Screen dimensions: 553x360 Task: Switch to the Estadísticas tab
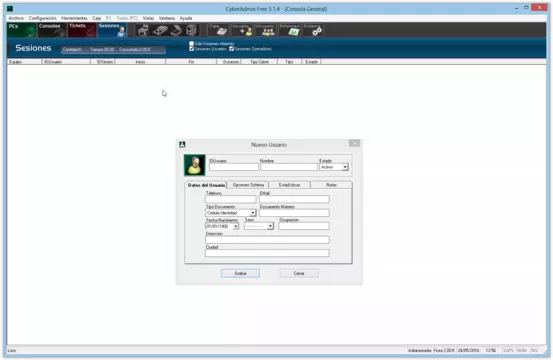290,185
